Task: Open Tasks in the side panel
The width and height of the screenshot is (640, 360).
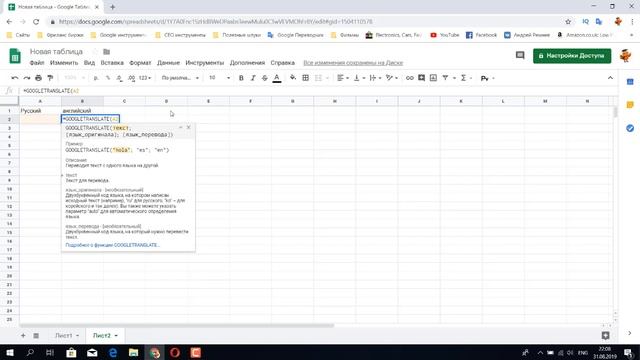Action: click(x=630, y=128)
